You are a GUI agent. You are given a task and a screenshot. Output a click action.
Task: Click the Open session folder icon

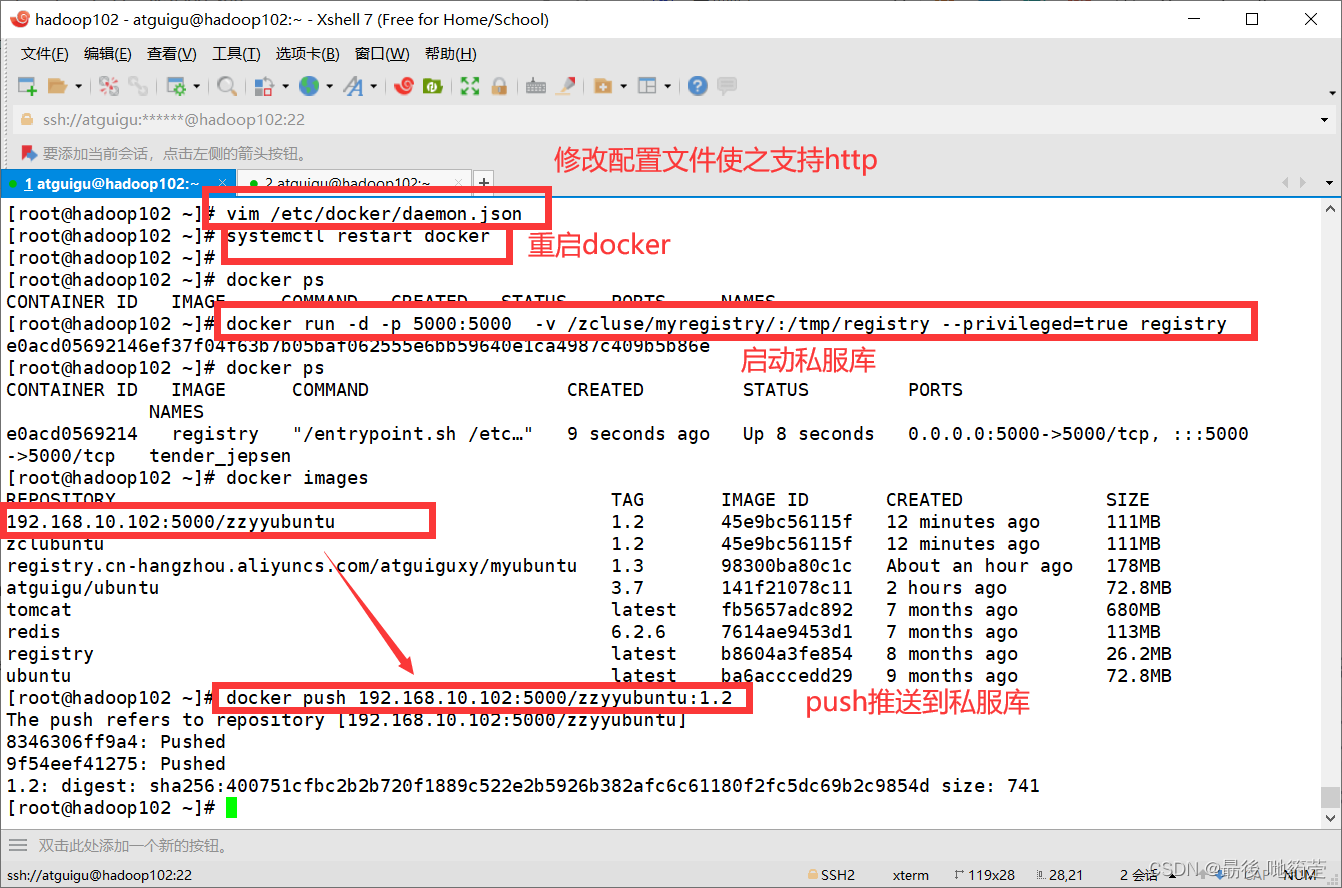(57, 86)
